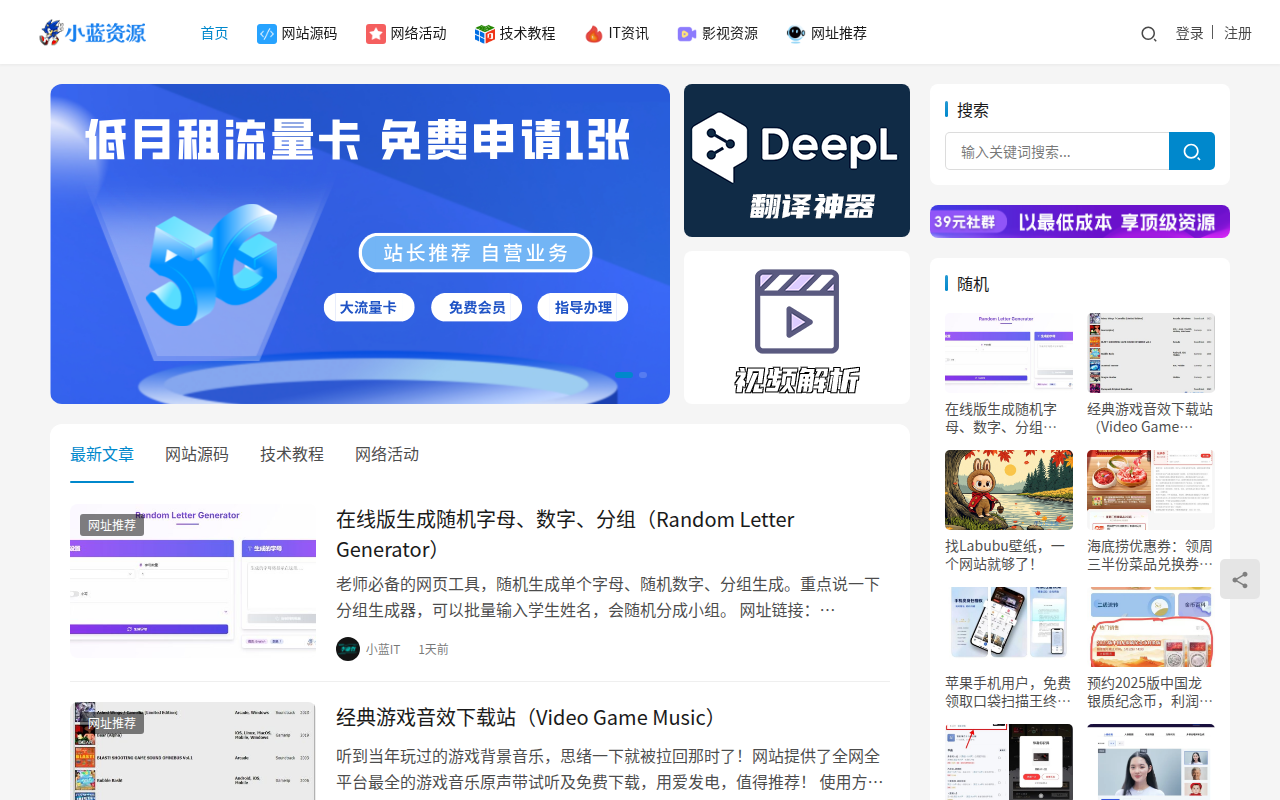Image resolution: width=1280 pixels, height=800 pixels.
Task: Click the IT资讯 flame icon
Action: tap(594, 34)
